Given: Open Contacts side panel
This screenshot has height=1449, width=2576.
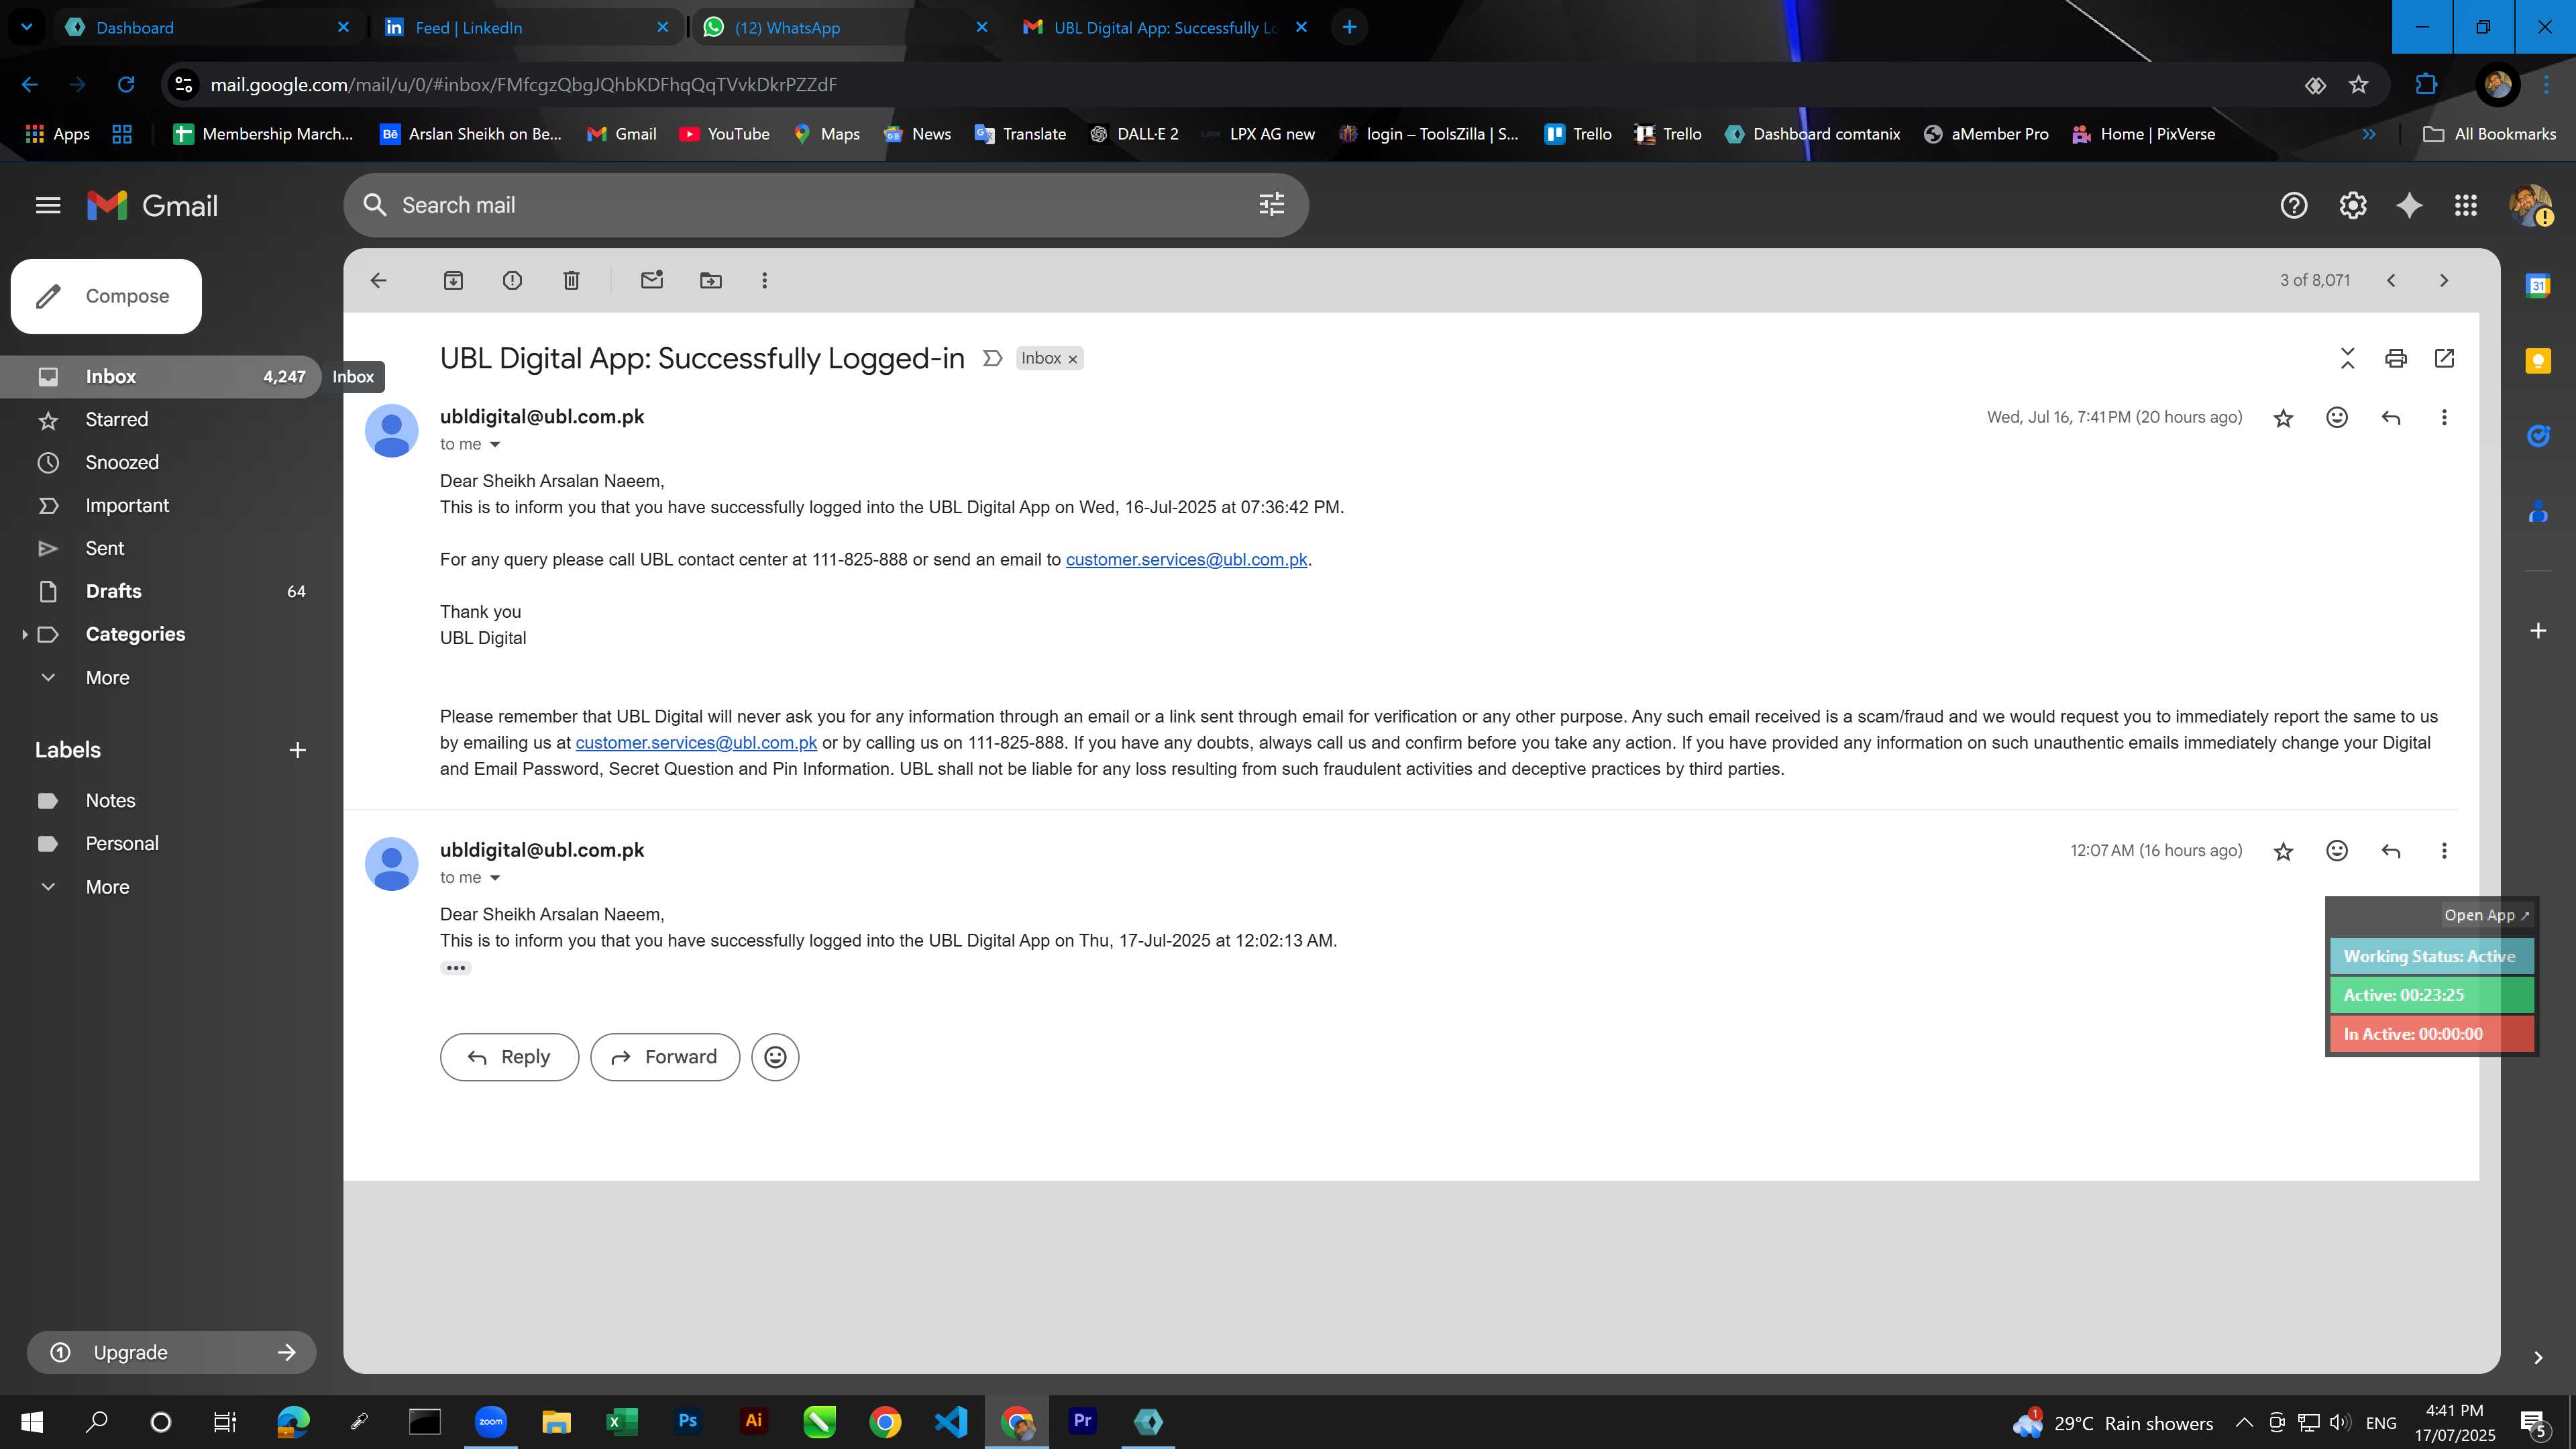Looking at the screenshot, I should tap(2538, 512).
